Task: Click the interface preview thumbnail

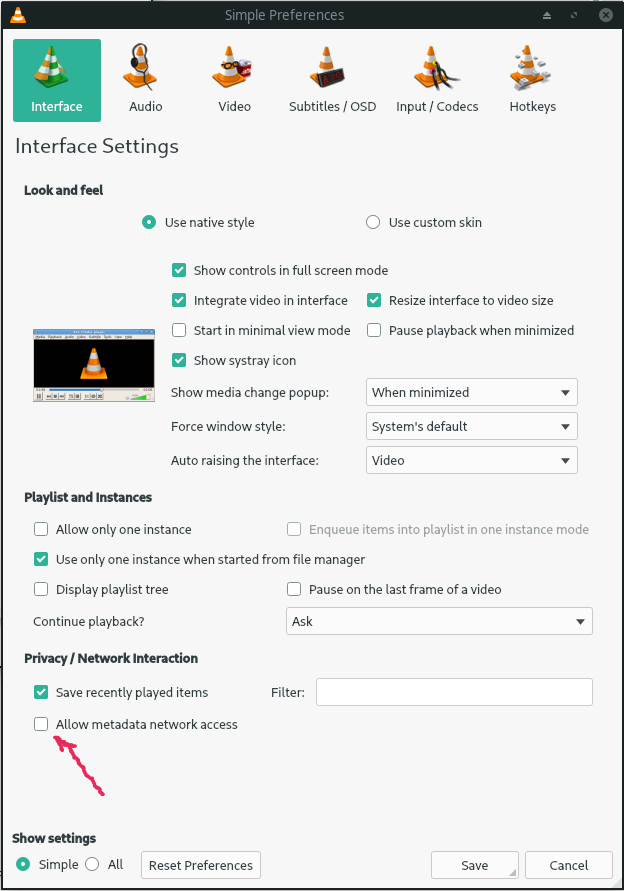Action: pos(94,365)
